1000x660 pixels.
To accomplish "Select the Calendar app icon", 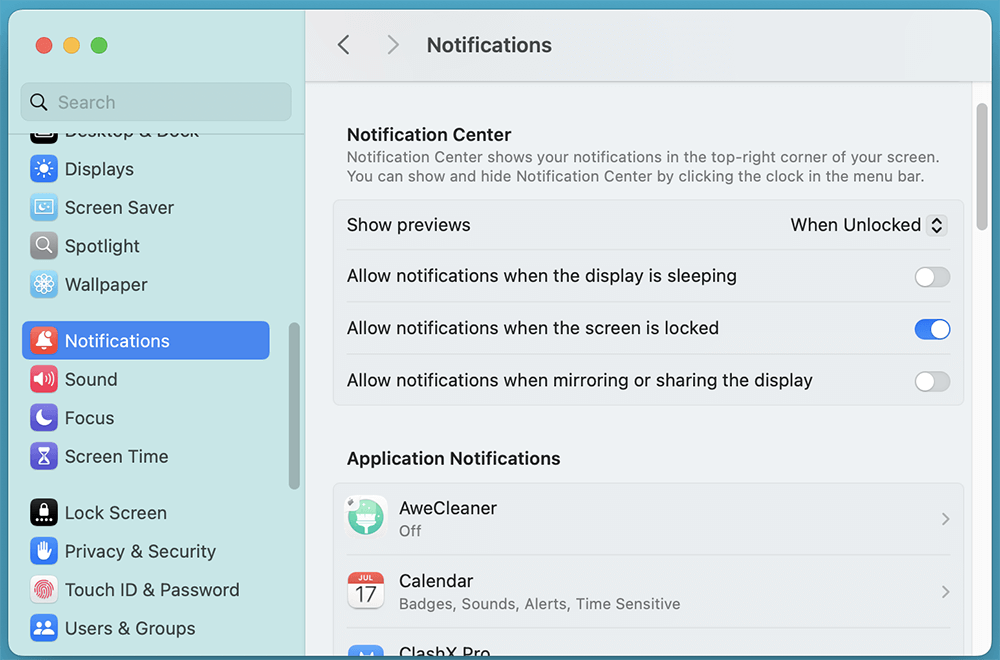I will point(366,591).
